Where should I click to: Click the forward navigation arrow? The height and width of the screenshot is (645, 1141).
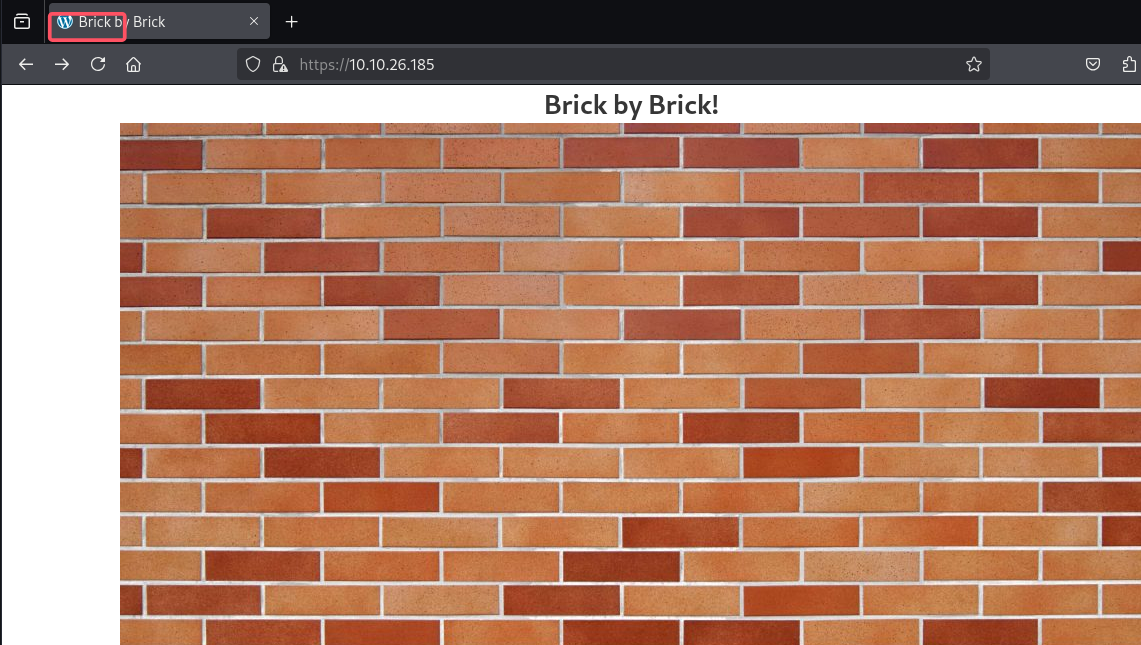pyautogui.click(x=61, y=64)
